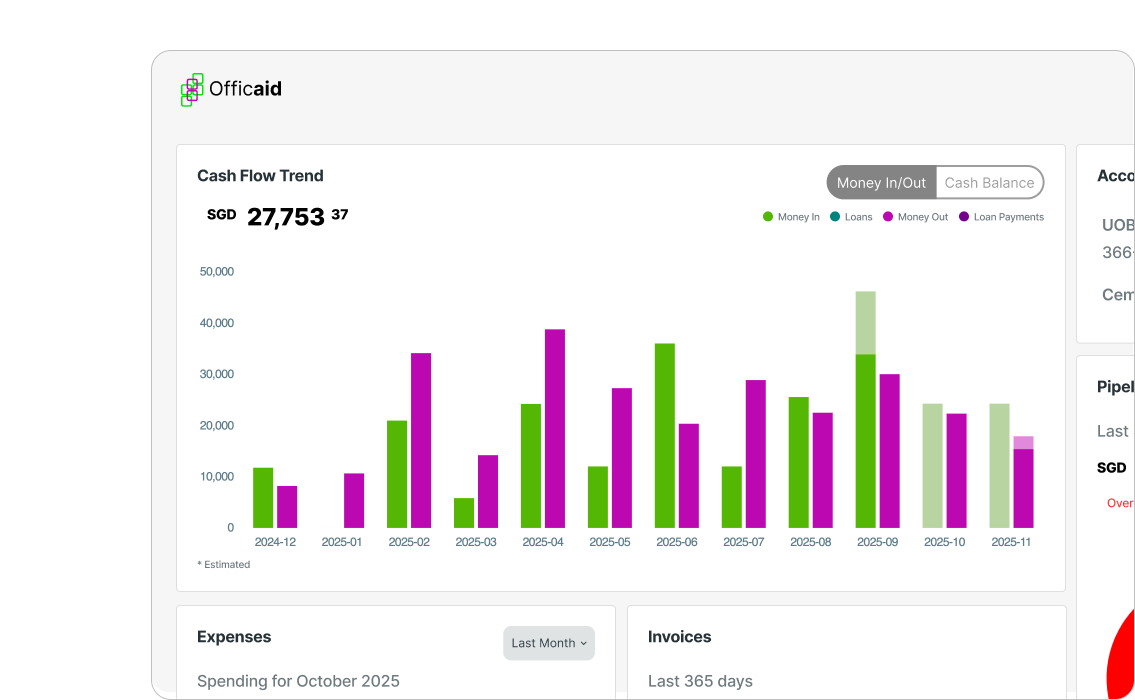Viewport: 1135px width, 700px height.
Task: Switch chart to Cash Balance view
Action: tap(989, 183)
